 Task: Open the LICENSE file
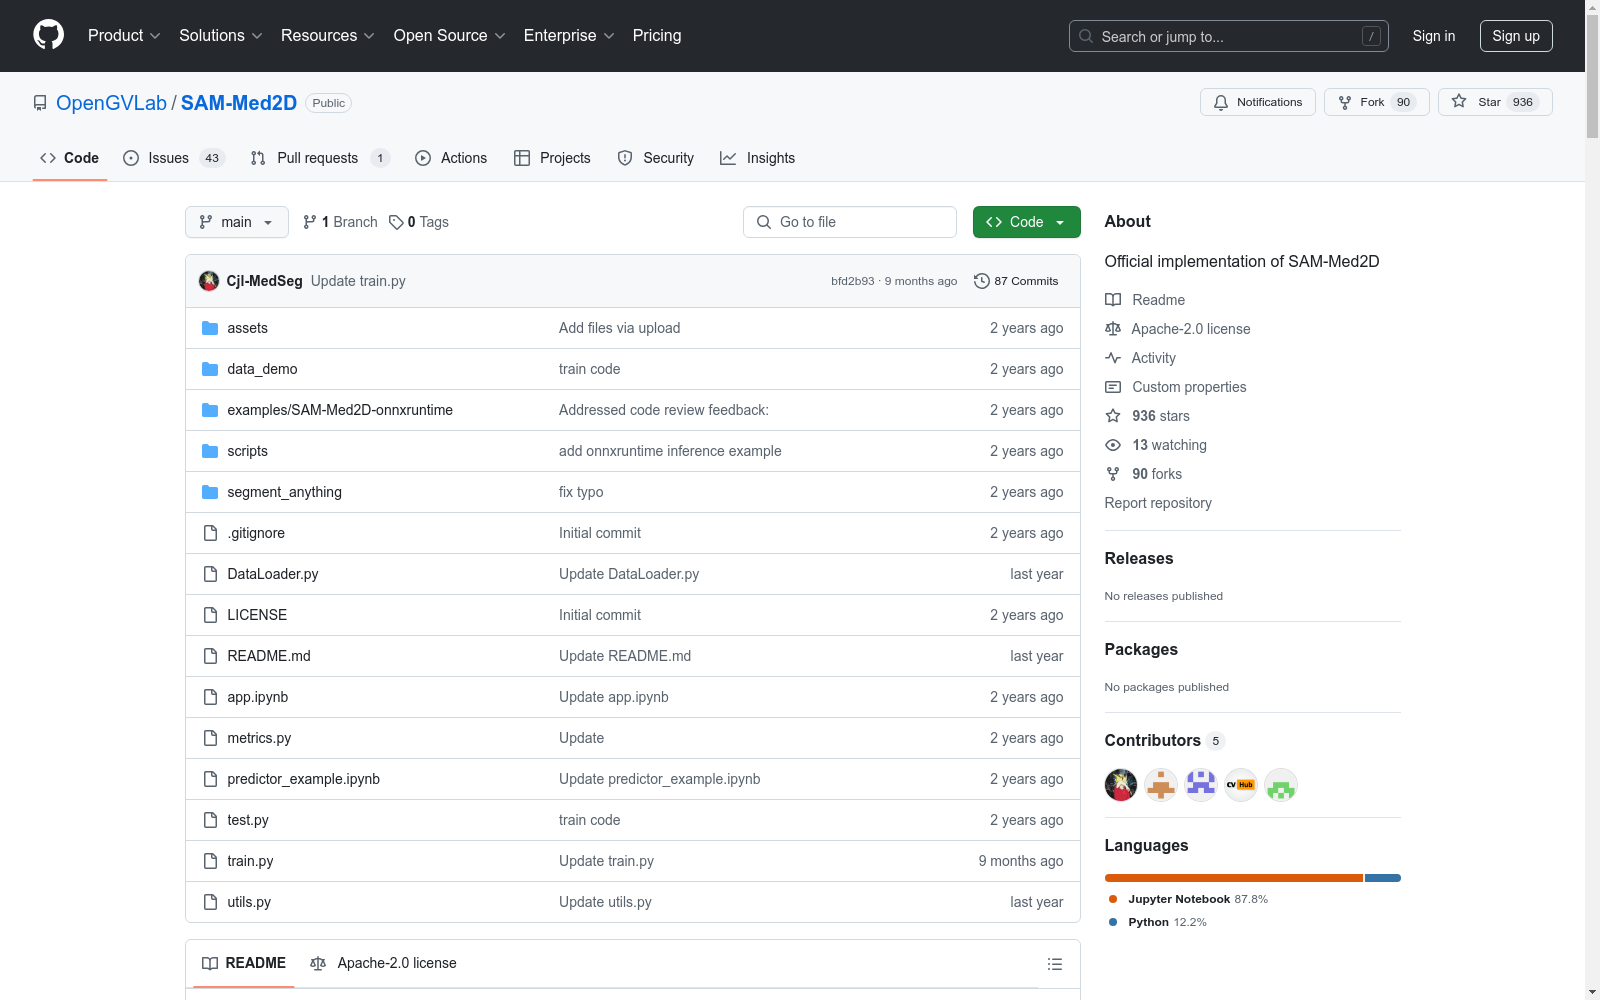[x=257, y=615]
